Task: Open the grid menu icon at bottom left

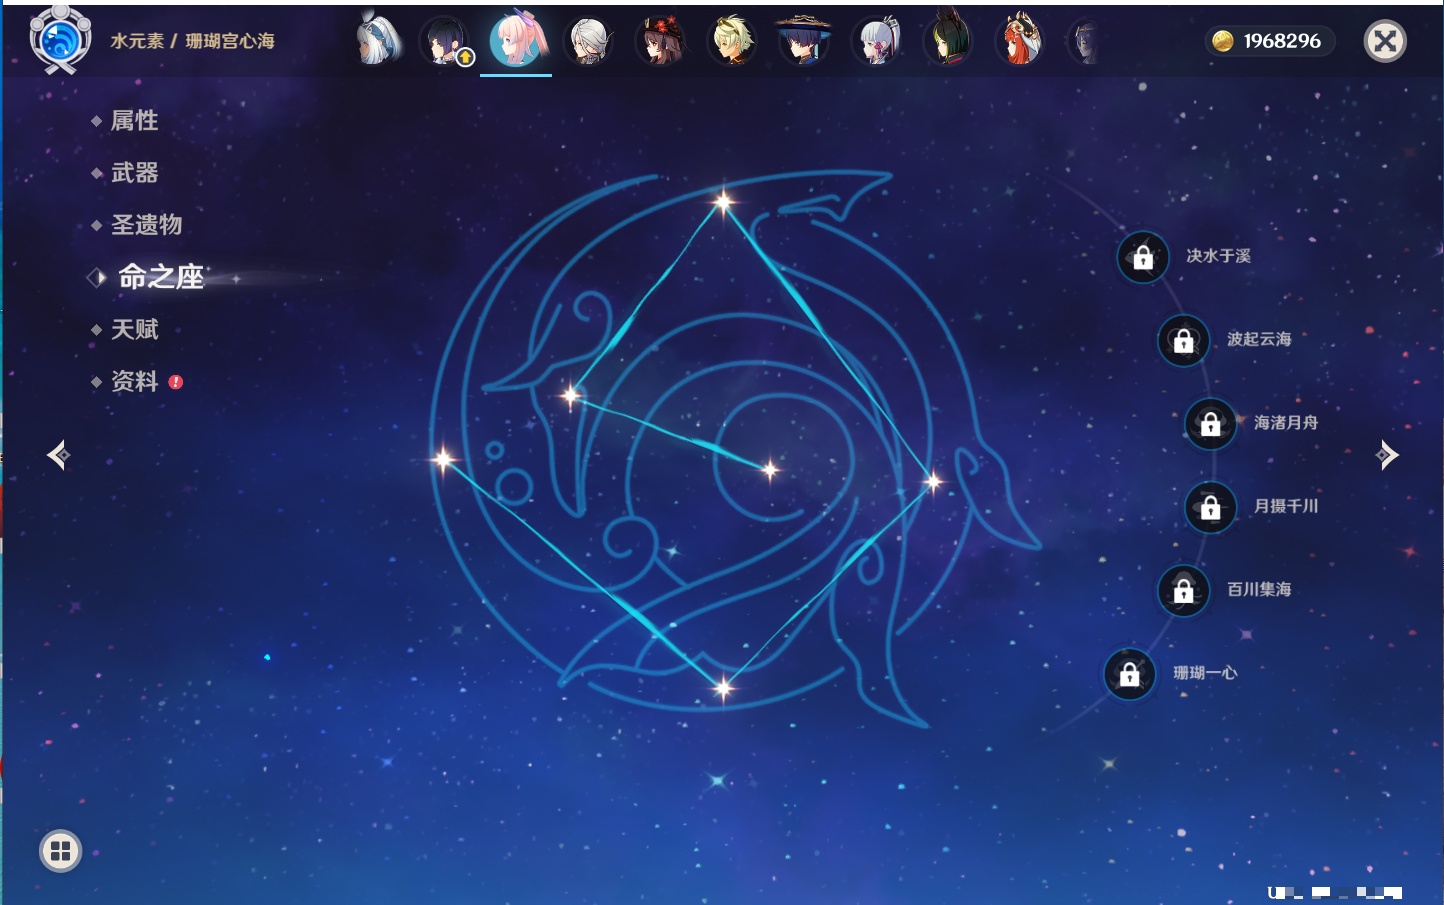Action: tap(60, 851)
